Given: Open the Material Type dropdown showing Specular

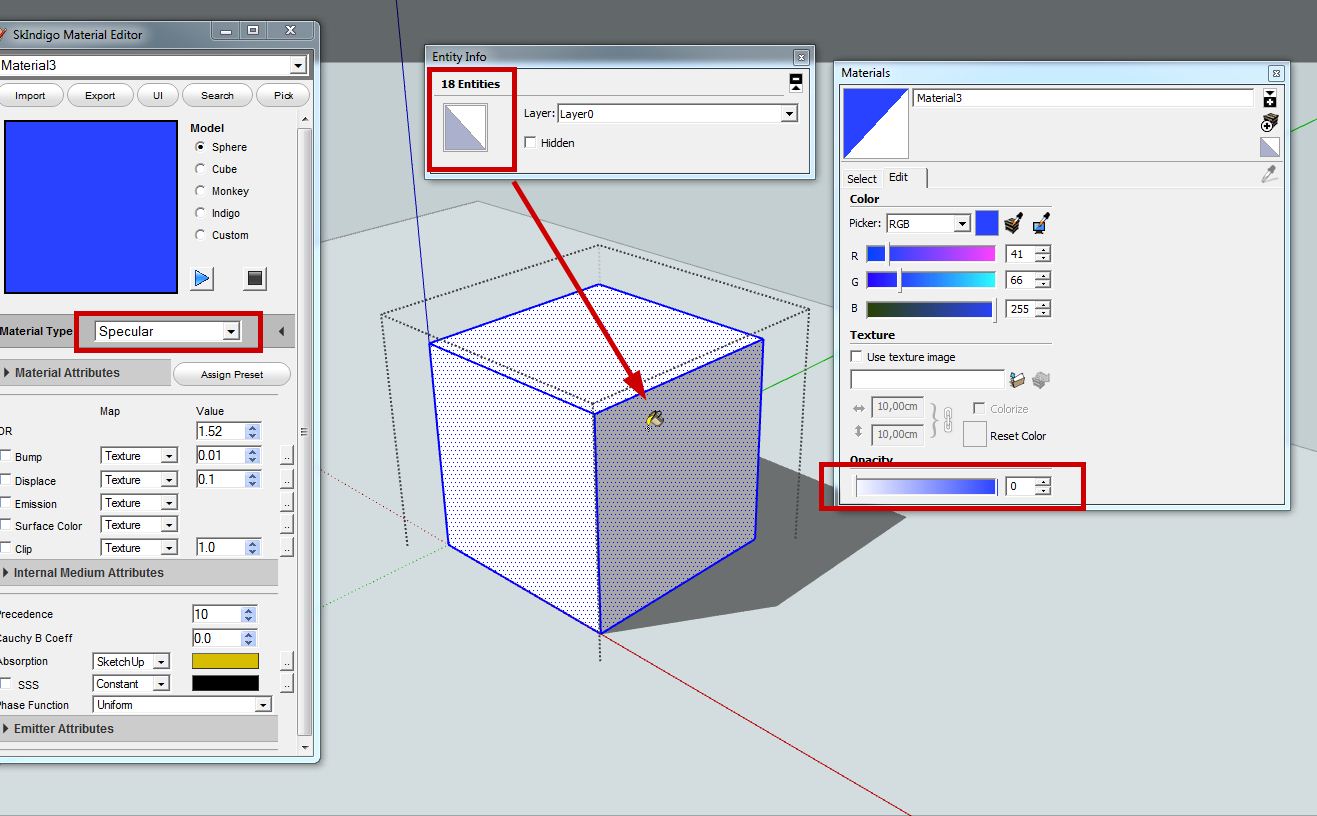Looking at the screenshot, I should (x=231, y=331).
